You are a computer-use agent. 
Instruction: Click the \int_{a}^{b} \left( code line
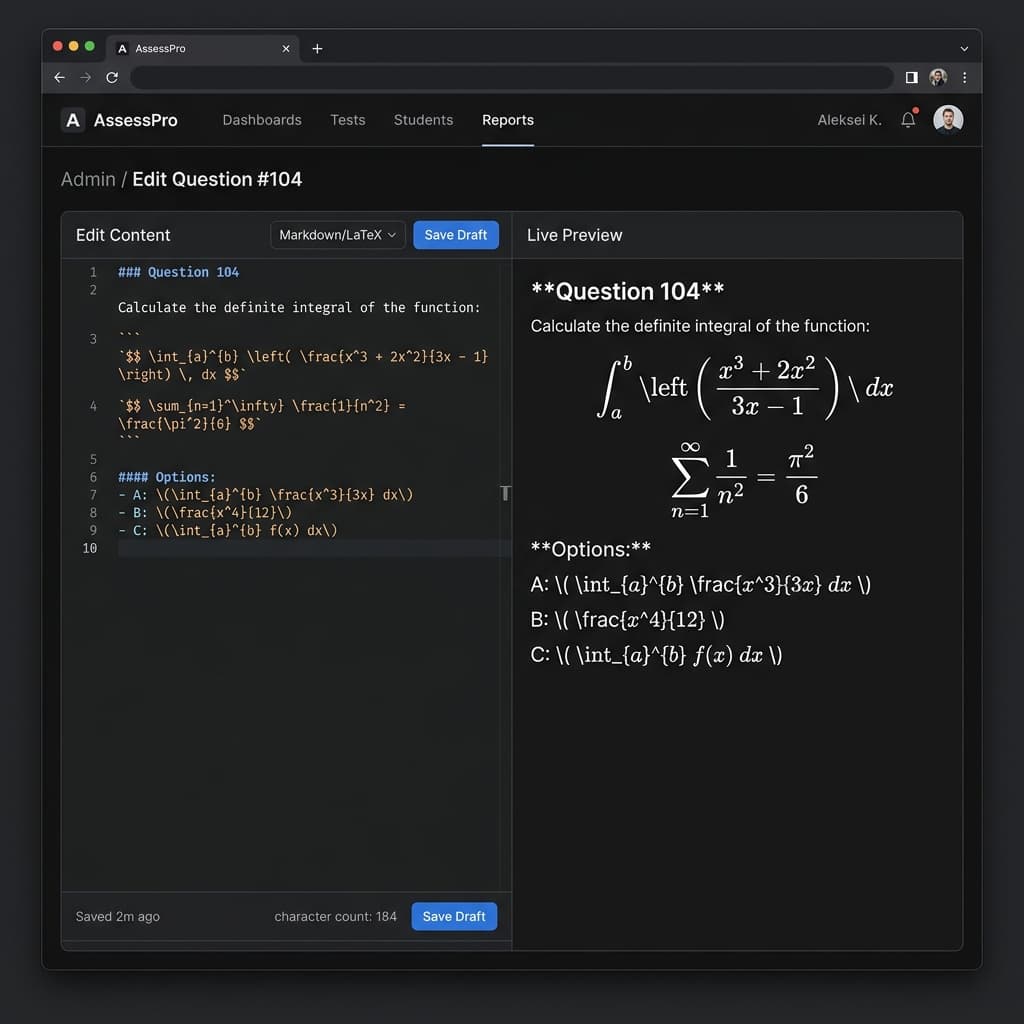click(x=303, y=365)
